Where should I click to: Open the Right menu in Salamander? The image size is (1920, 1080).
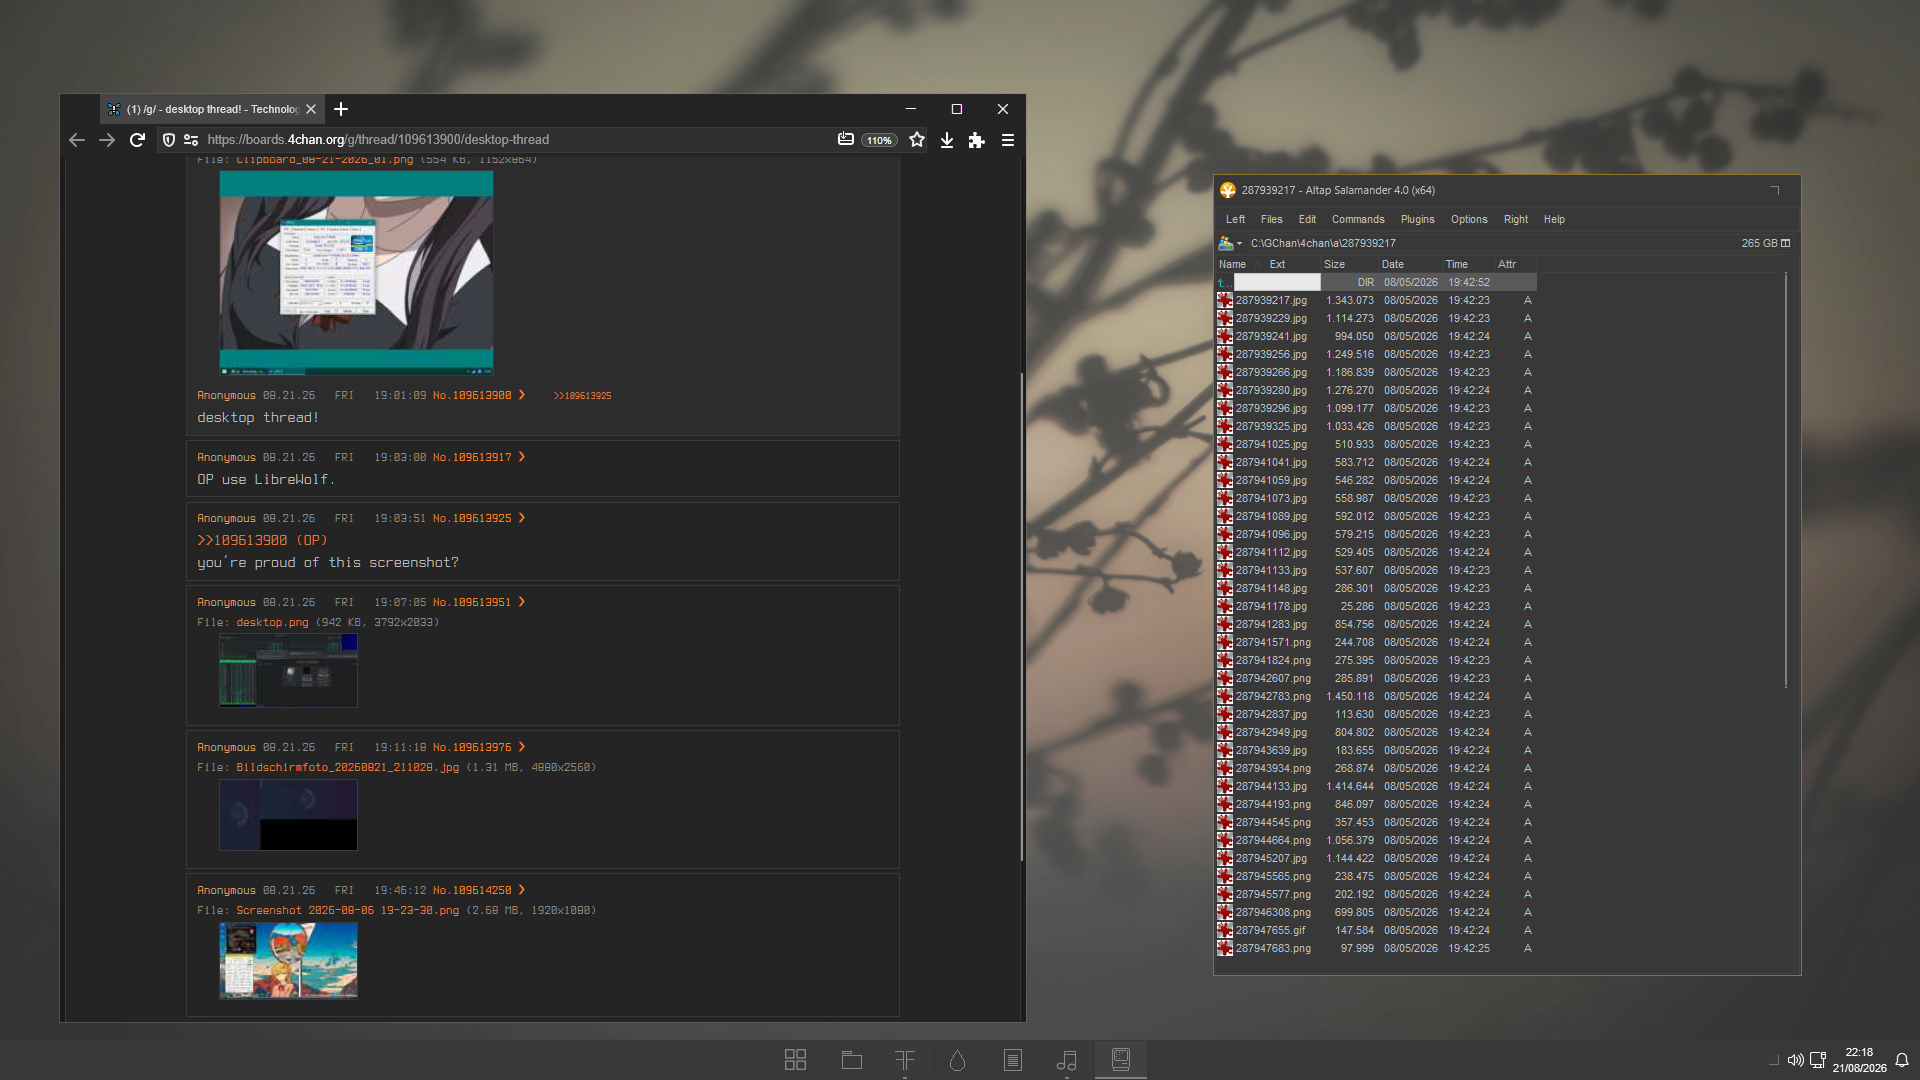(1516, 219)
